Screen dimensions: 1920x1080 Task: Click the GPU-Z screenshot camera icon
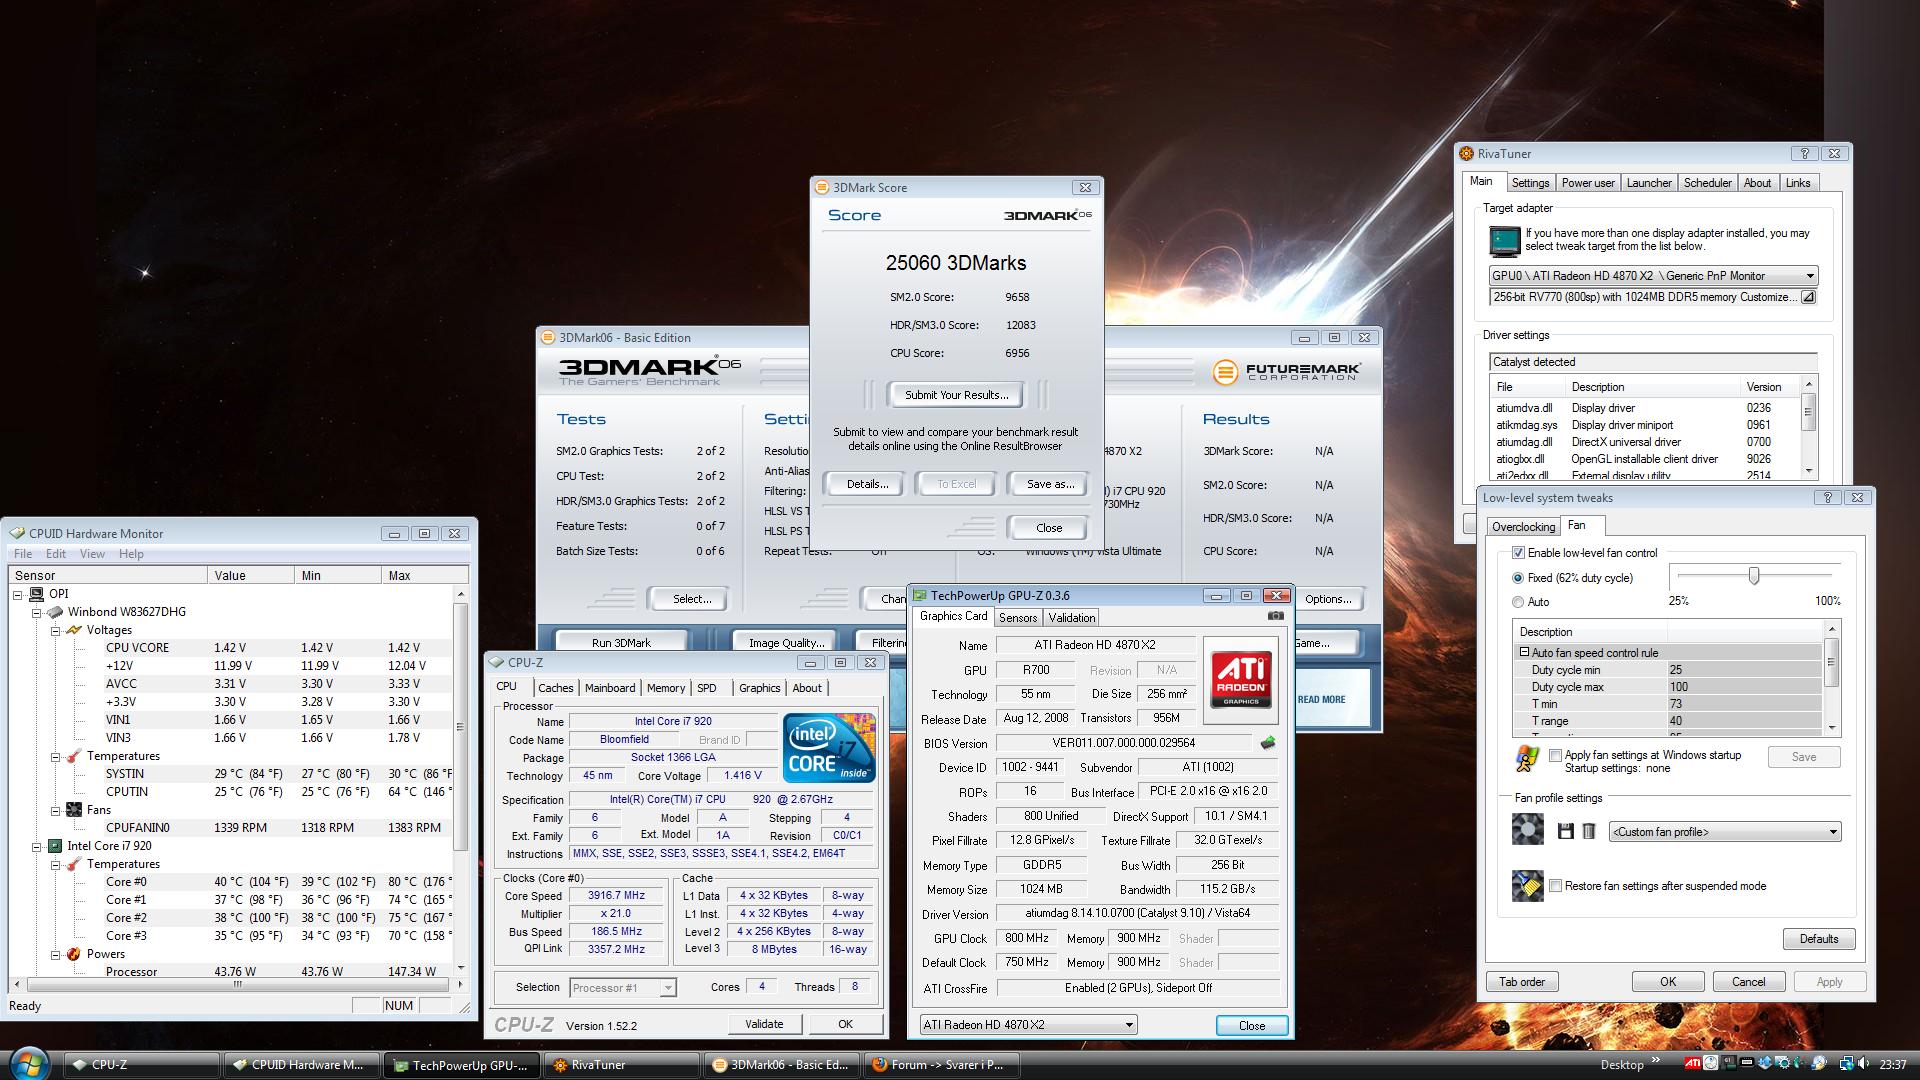pos(1275,616)
